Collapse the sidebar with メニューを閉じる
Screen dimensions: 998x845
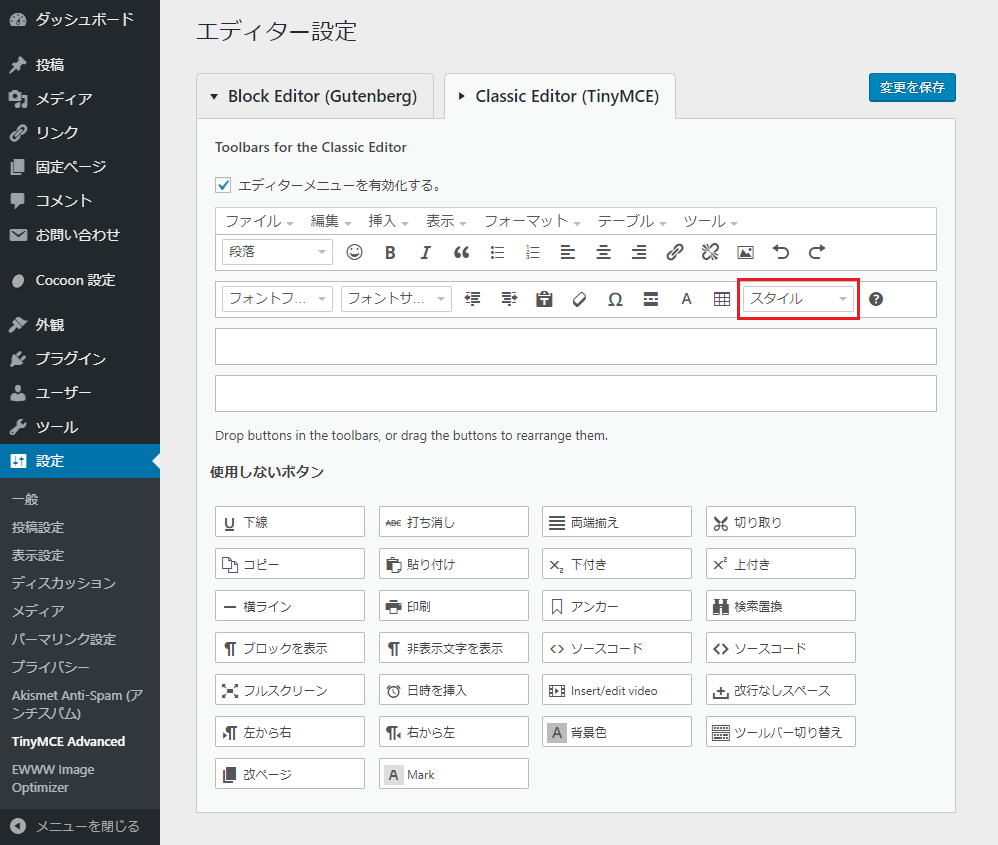pos(80,826)
